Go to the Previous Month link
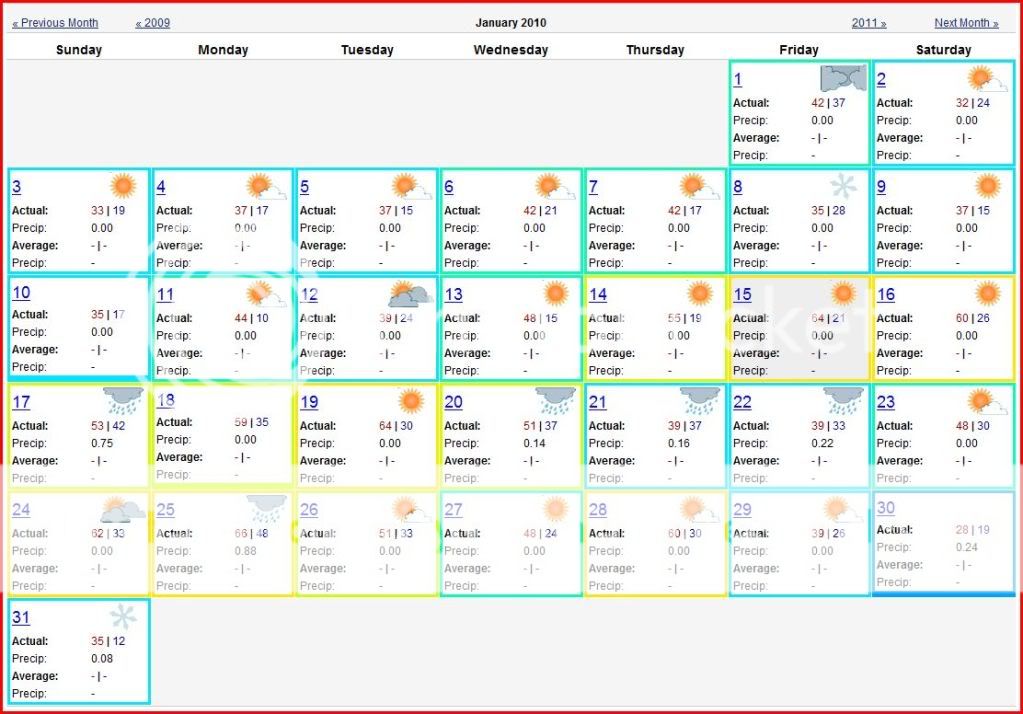The image size is (1023, 714). pyautogui.click(x=55, y=23)
